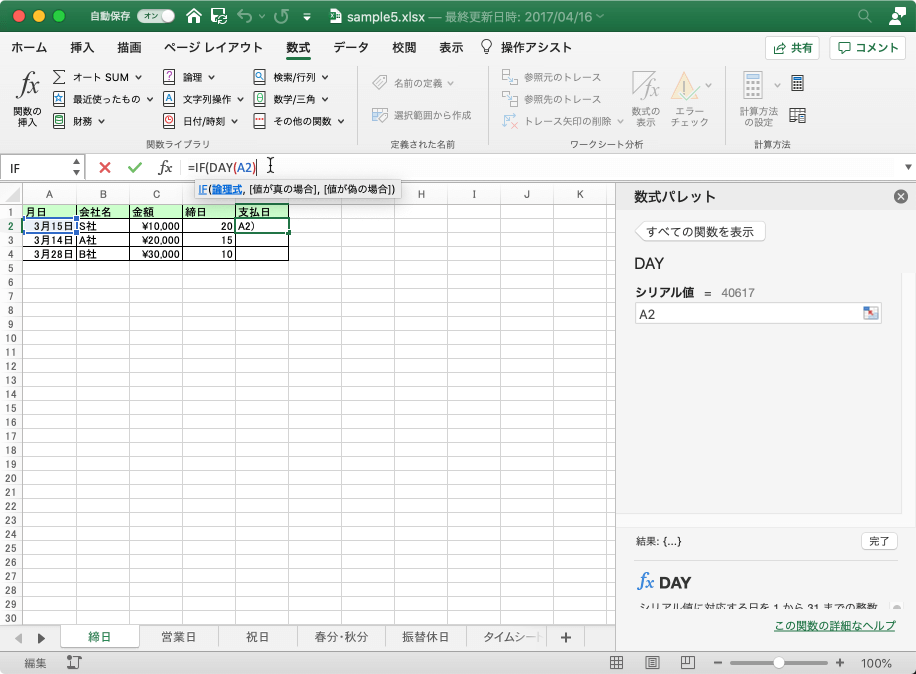Viewport: 916px width, 674px height.
Task: Cancel the formula entry with red X
Action: pyautogui.click(x=105, y=168)
